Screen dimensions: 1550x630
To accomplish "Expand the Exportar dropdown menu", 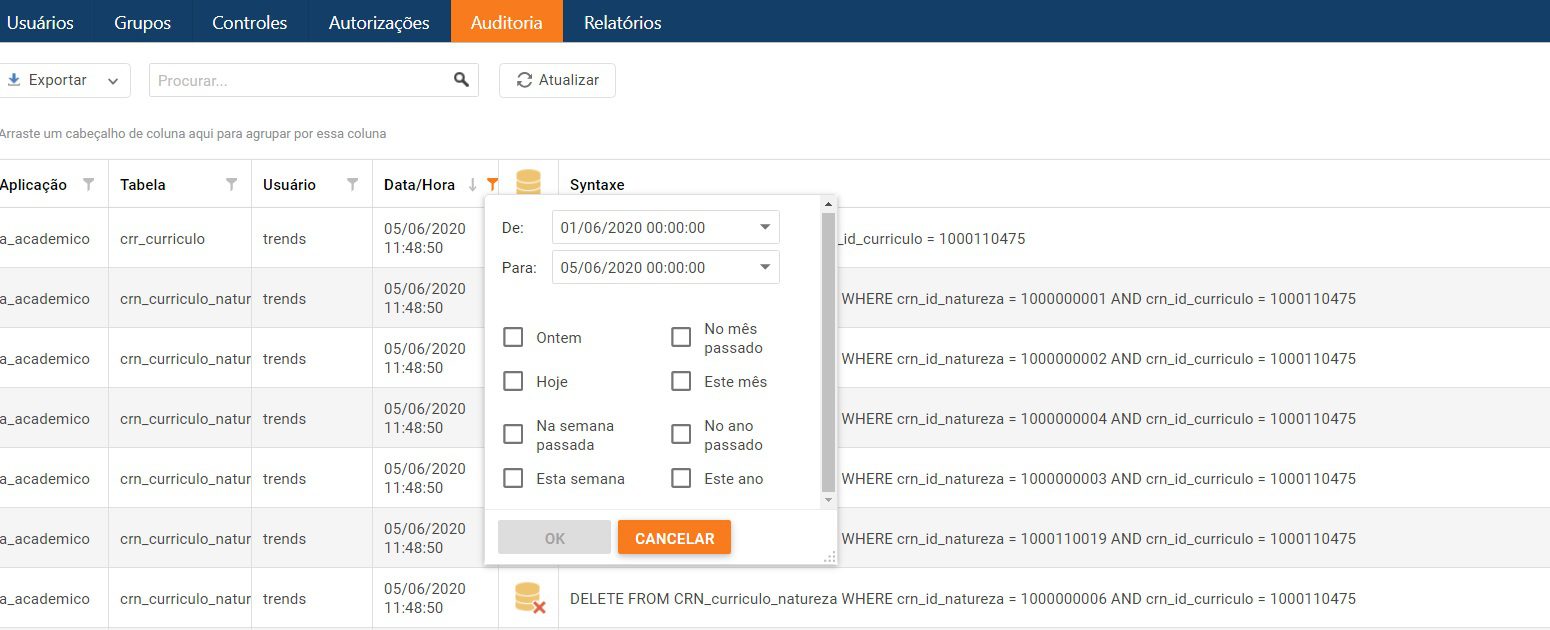I will tap(113, 80).
